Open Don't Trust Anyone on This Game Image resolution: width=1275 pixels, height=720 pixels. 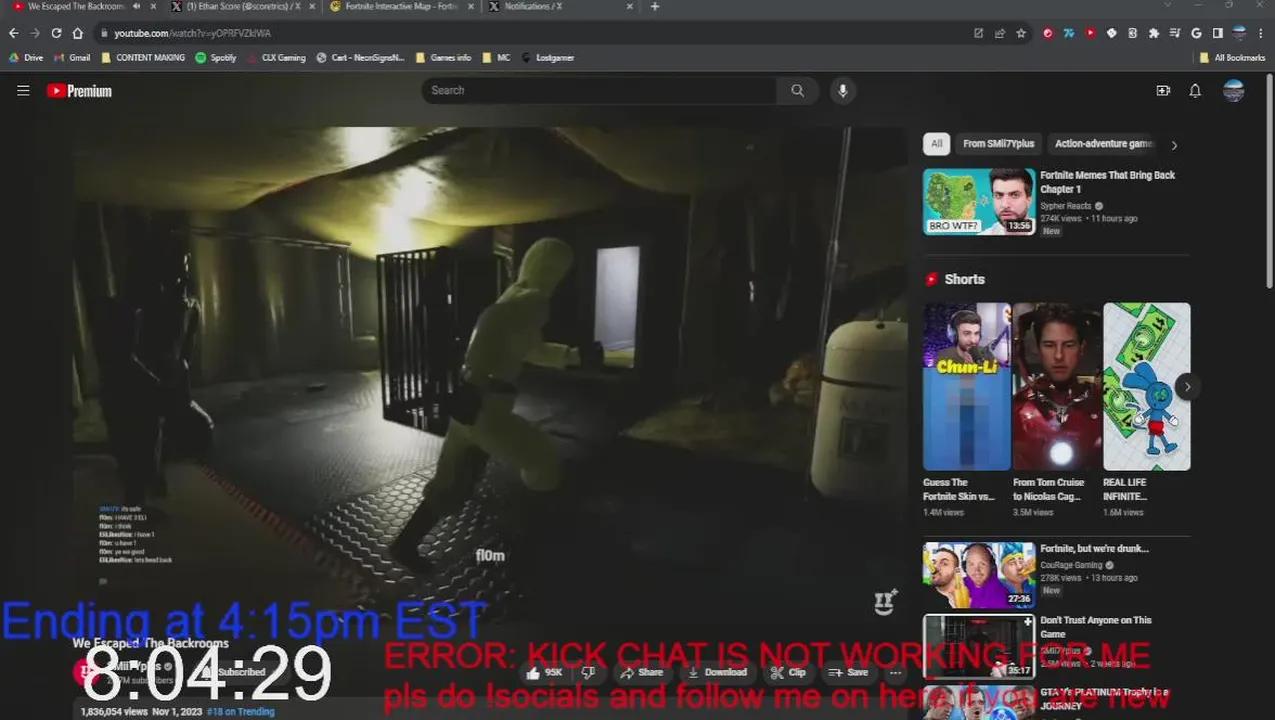(x=1096, y=627)
